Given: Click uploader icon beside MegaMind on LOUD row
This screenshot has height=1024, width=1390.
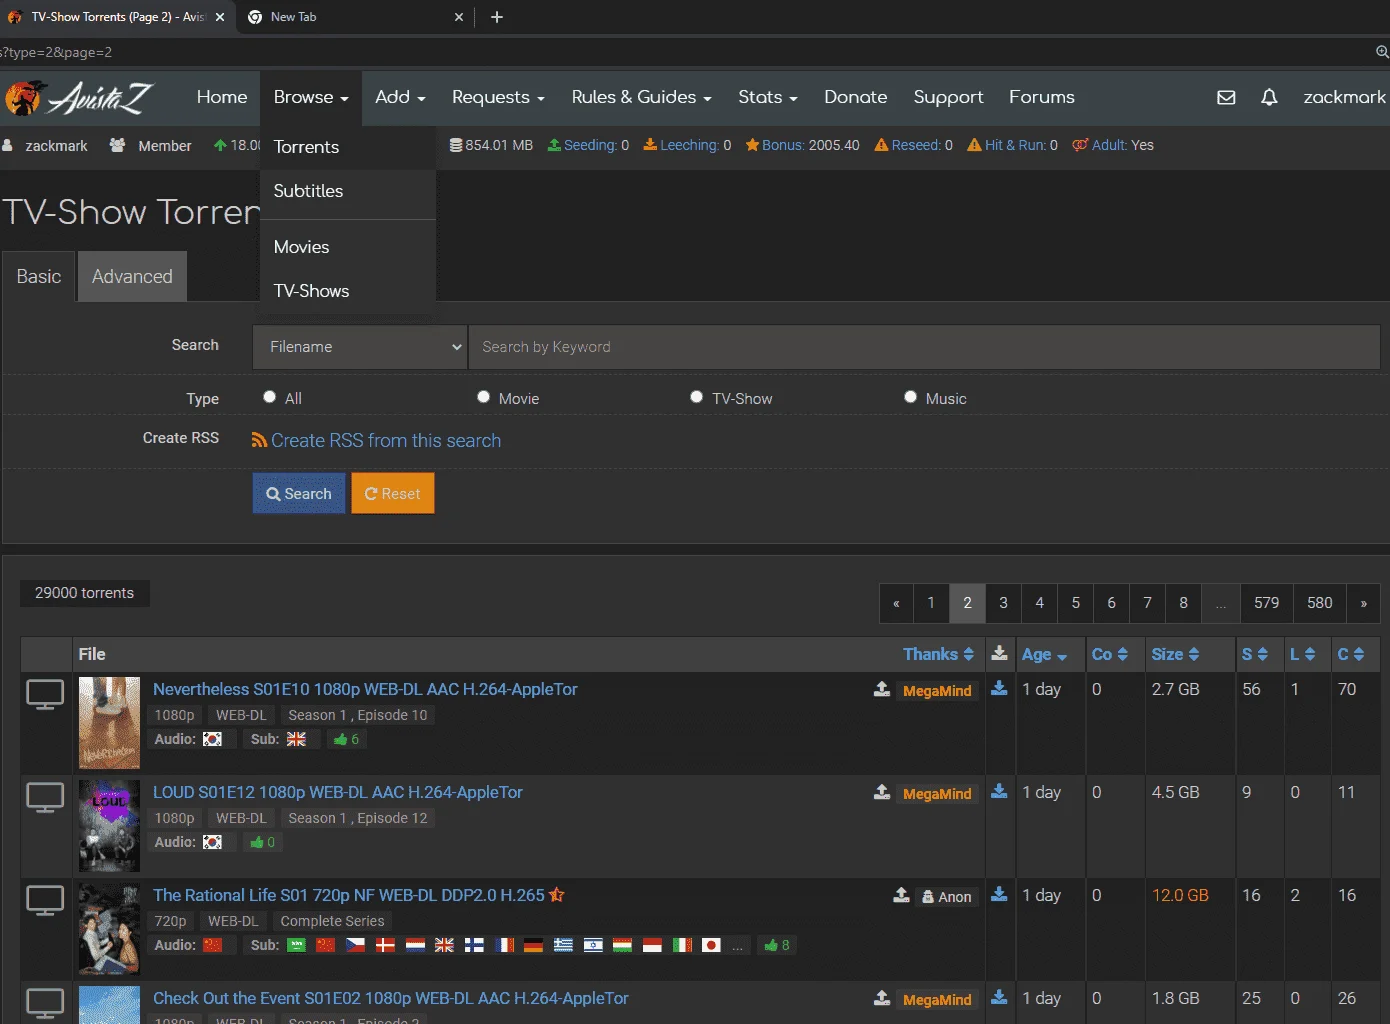Looking at the screenshot, I should pos(882,792).
